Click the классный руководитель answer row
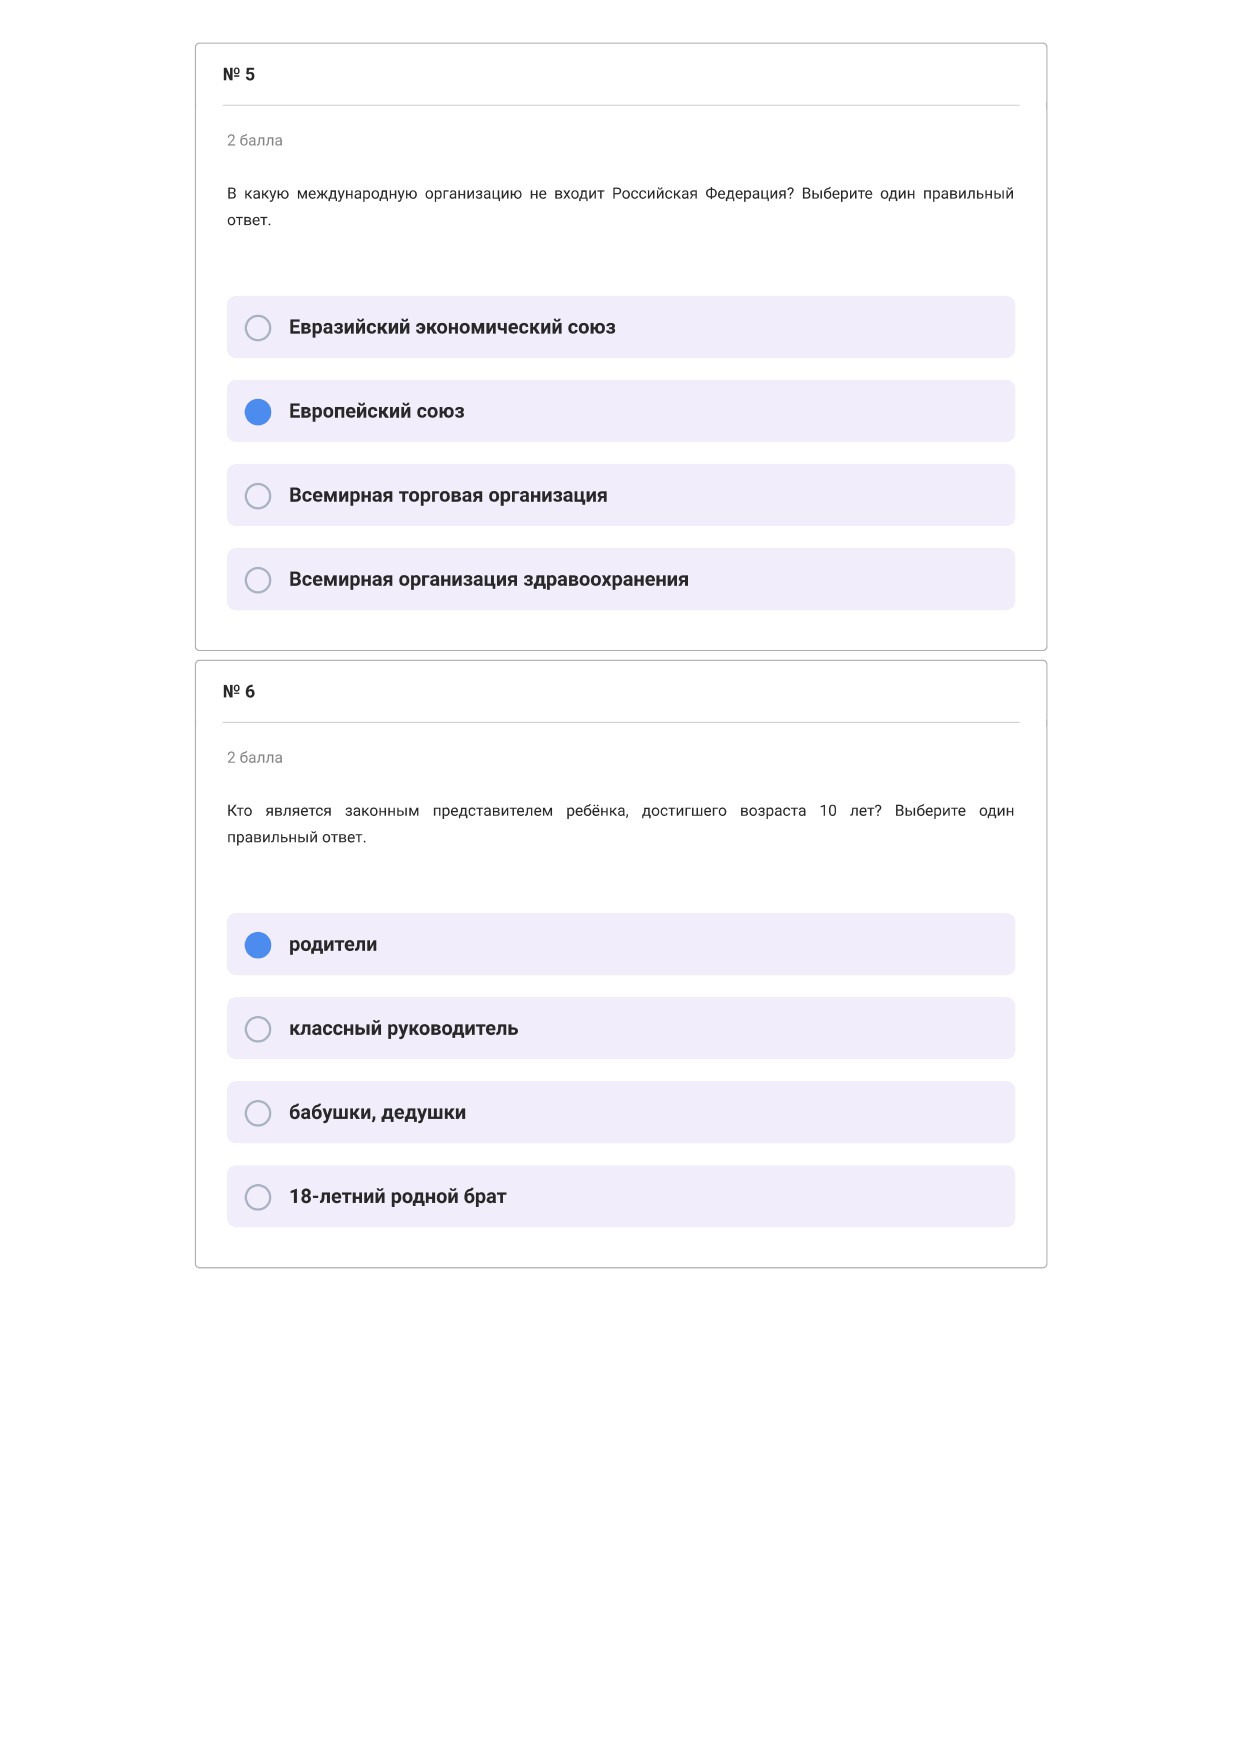The height and width of the screenshot is (1752, 1239). tap(621, 1028)
